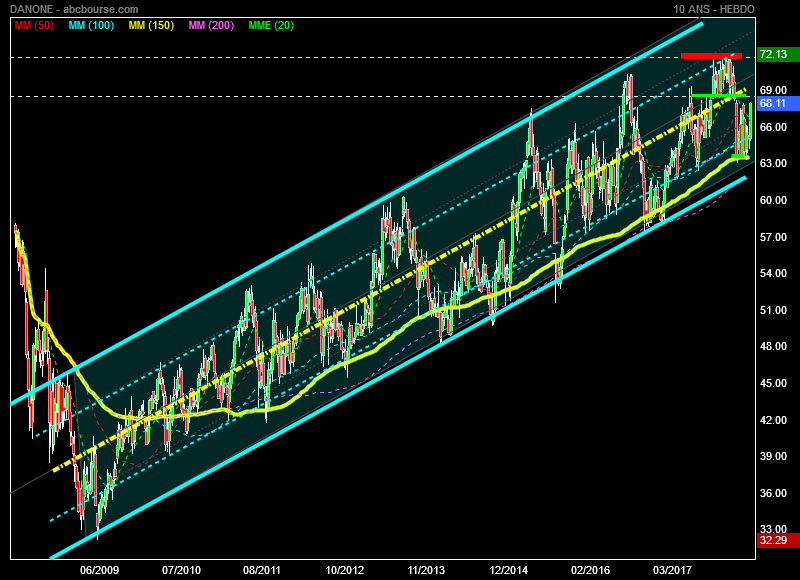Image resolution: width=800 pixels, height=580 pixels.
Task: Click the 60.00 price axis label
Action: tap(773, 200)
